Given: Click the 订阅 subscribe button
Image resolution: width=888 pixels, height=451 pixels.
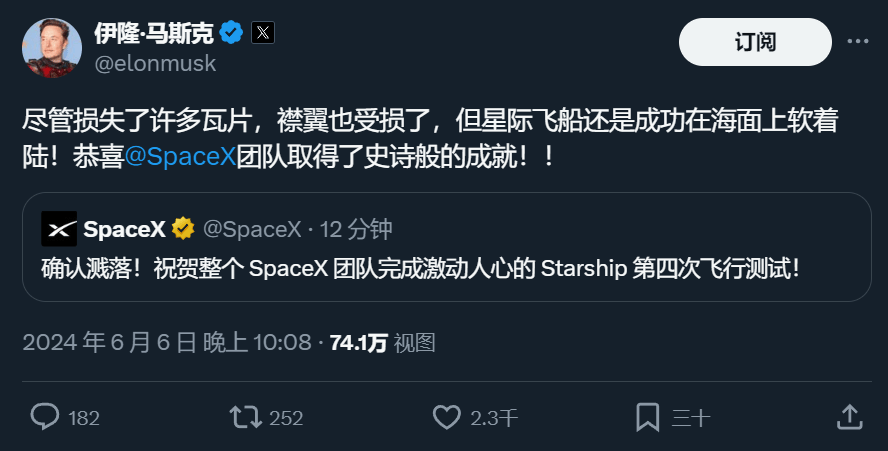Looking at the screenshot, I should click(x=755, y=42).
